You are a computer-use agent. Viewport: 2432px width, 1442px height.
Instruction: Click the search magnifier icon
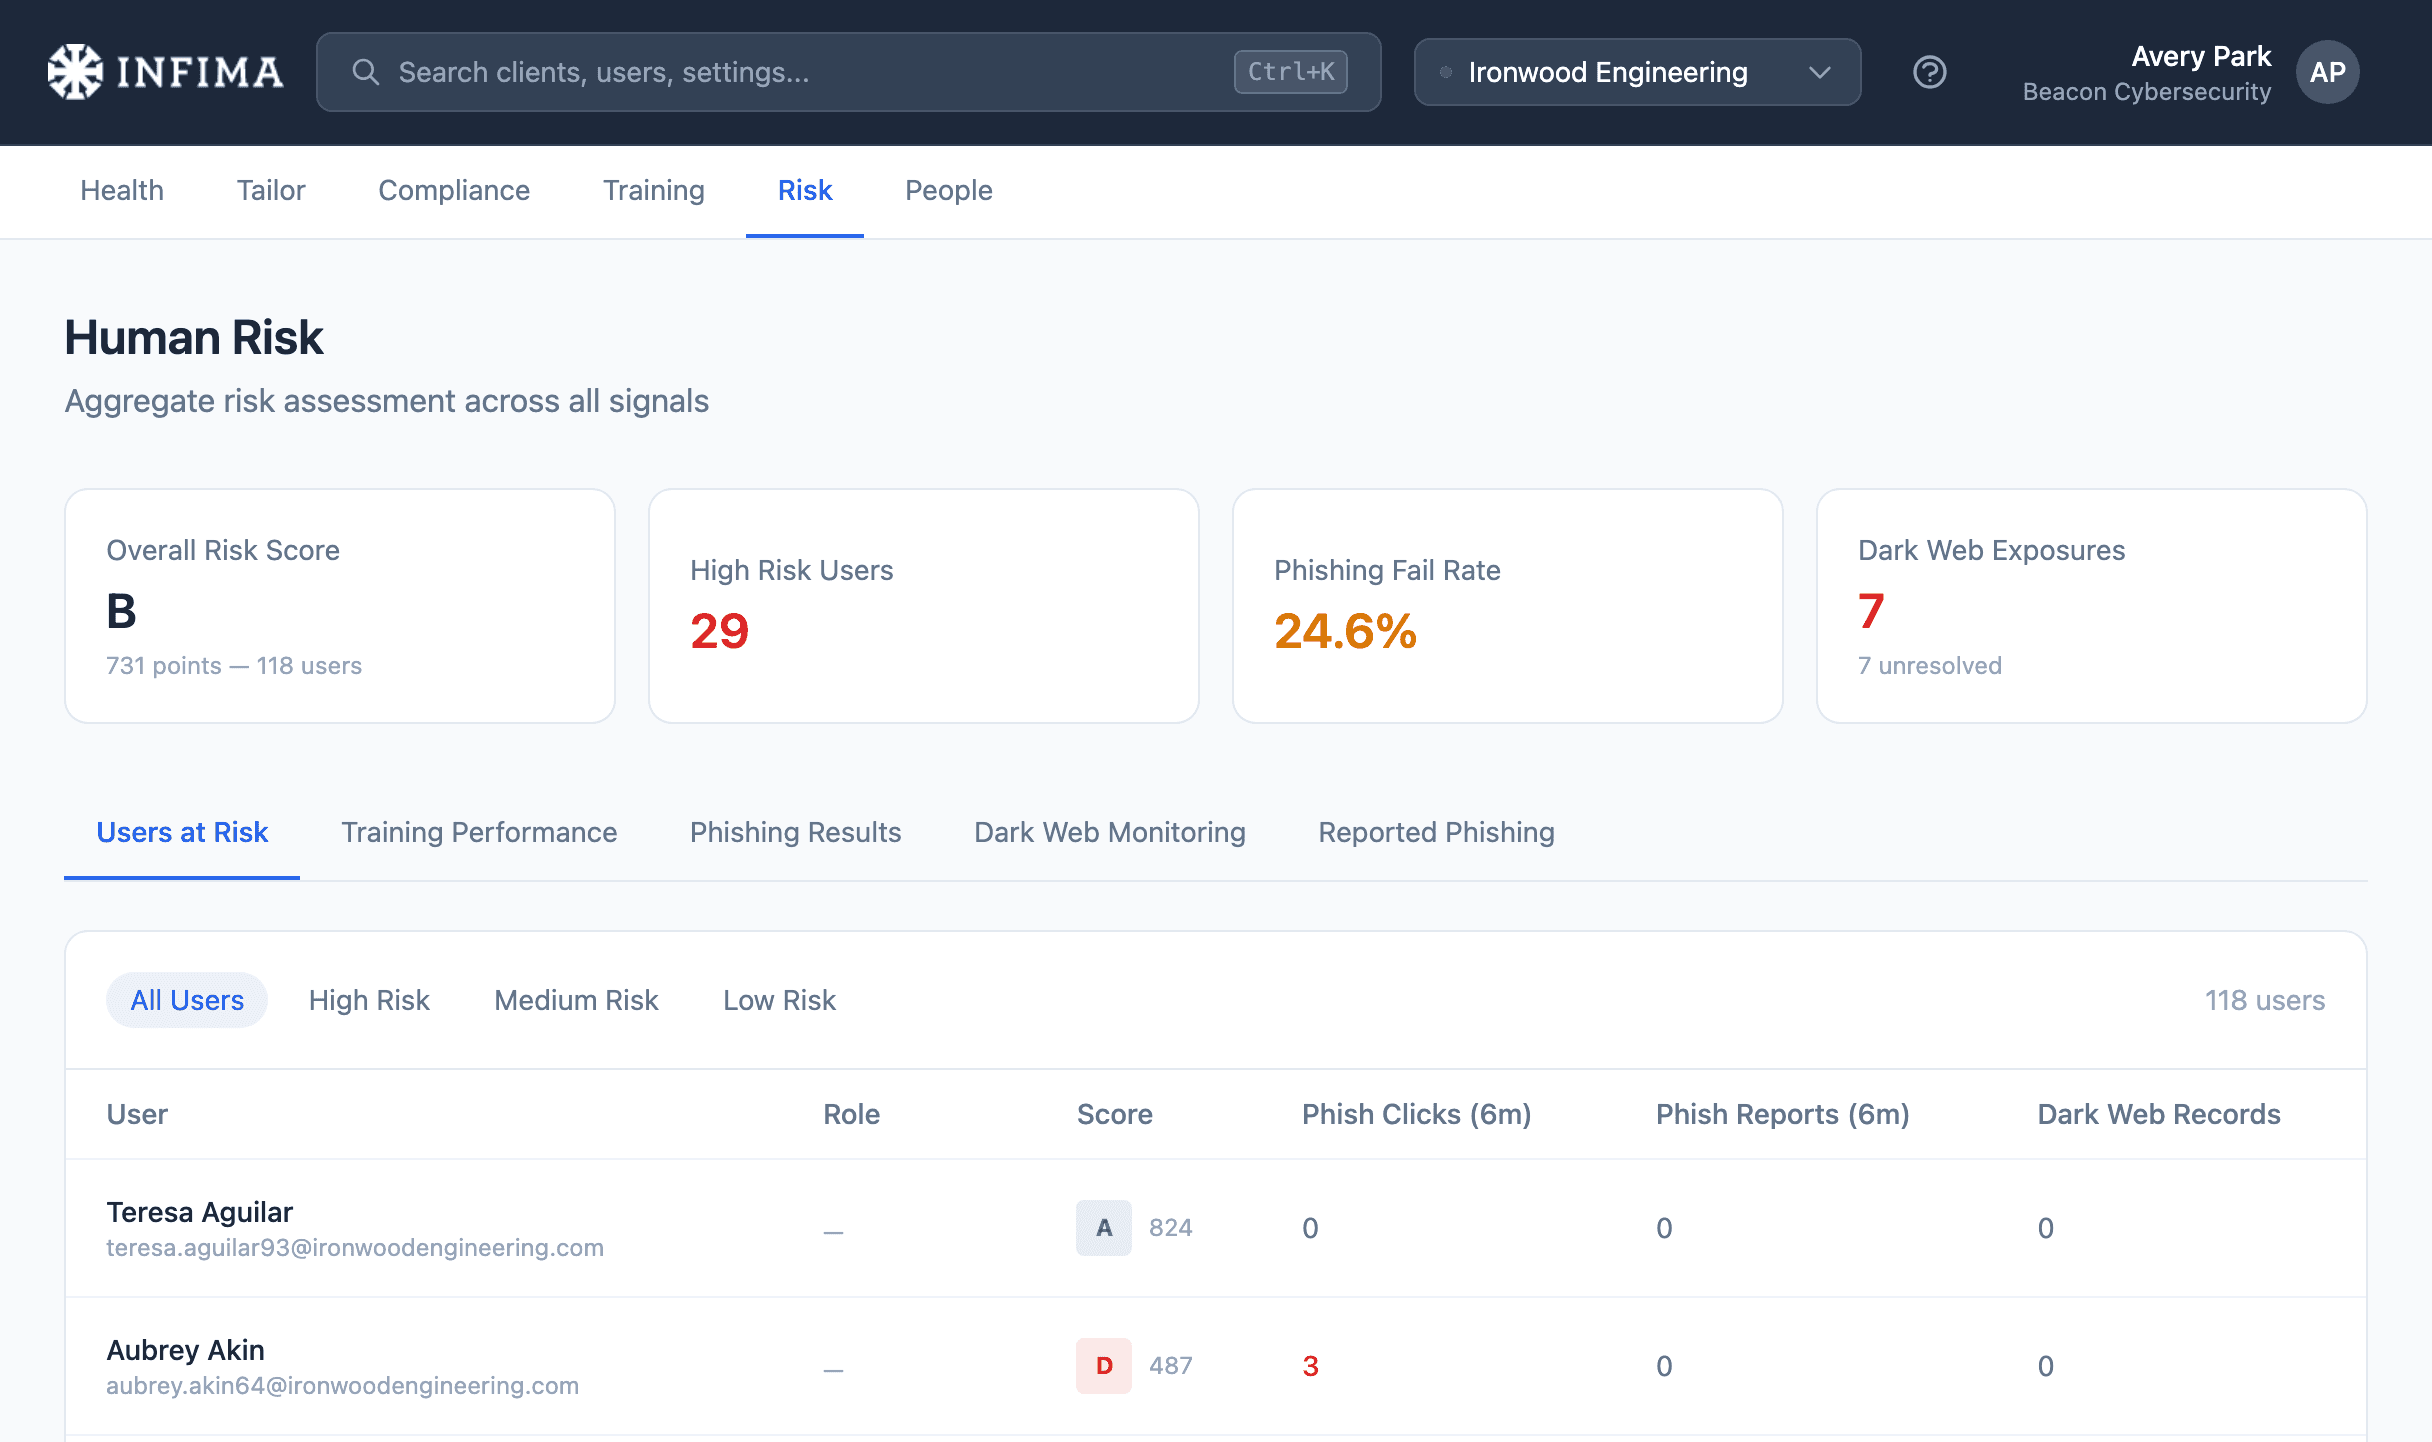(366, 72)
